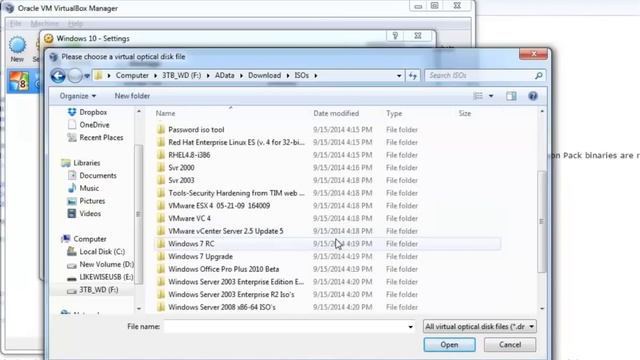The width and height of the screenshot is (640, 360).
Task: Sort by the Size column header
Action: pos(464,113)
